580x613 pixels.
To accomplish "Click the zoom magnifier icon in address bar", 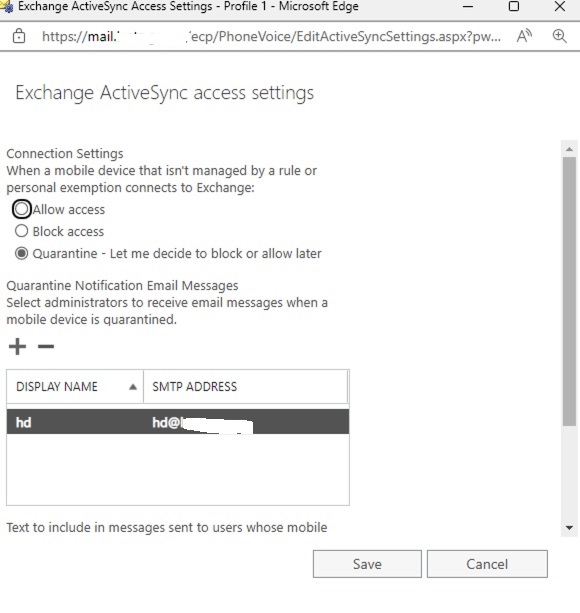I will [x=560, y=36].
